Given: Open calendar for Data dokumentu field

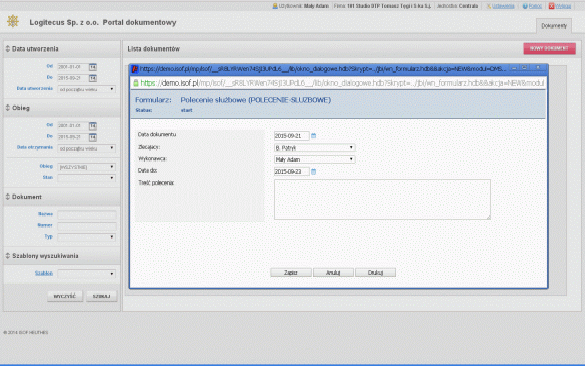Looking at the screenshot, I should pos(313,136).
